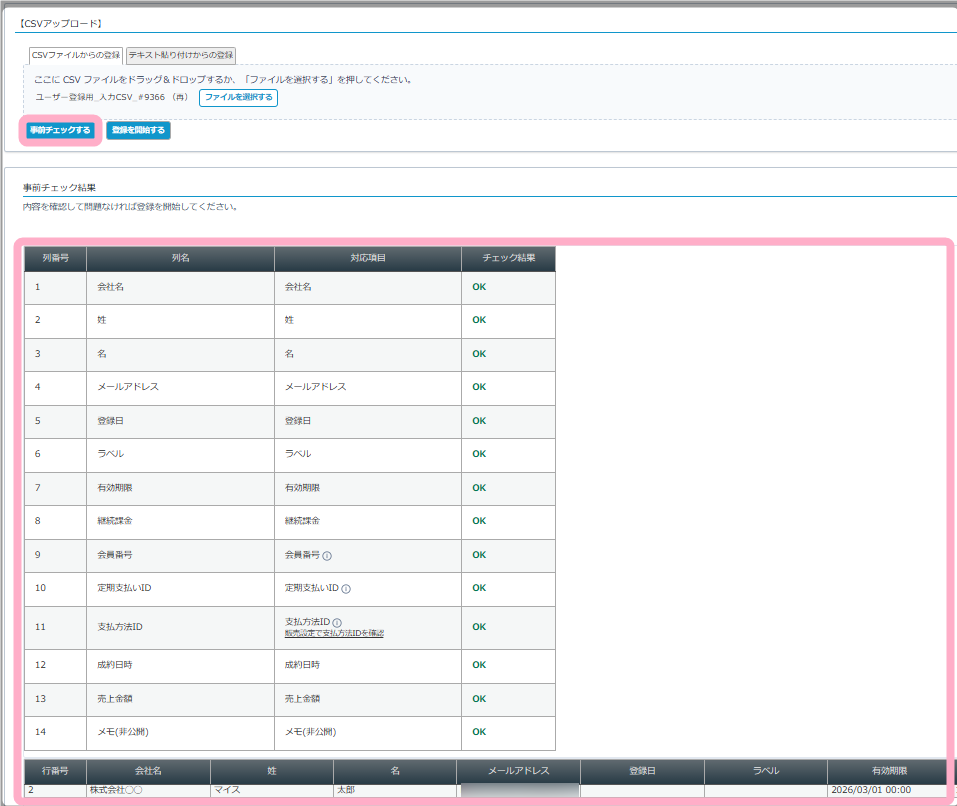Viewport: 957px width, 806px height.
Task: Click the チェック結果 column header
Action: click(x=508, y=258)
